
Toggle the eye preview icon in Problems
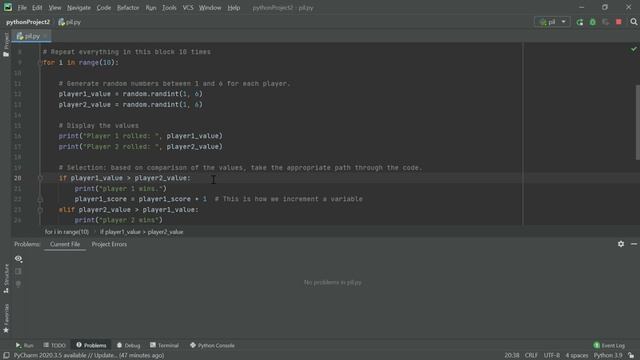click(x=18, y=259)
